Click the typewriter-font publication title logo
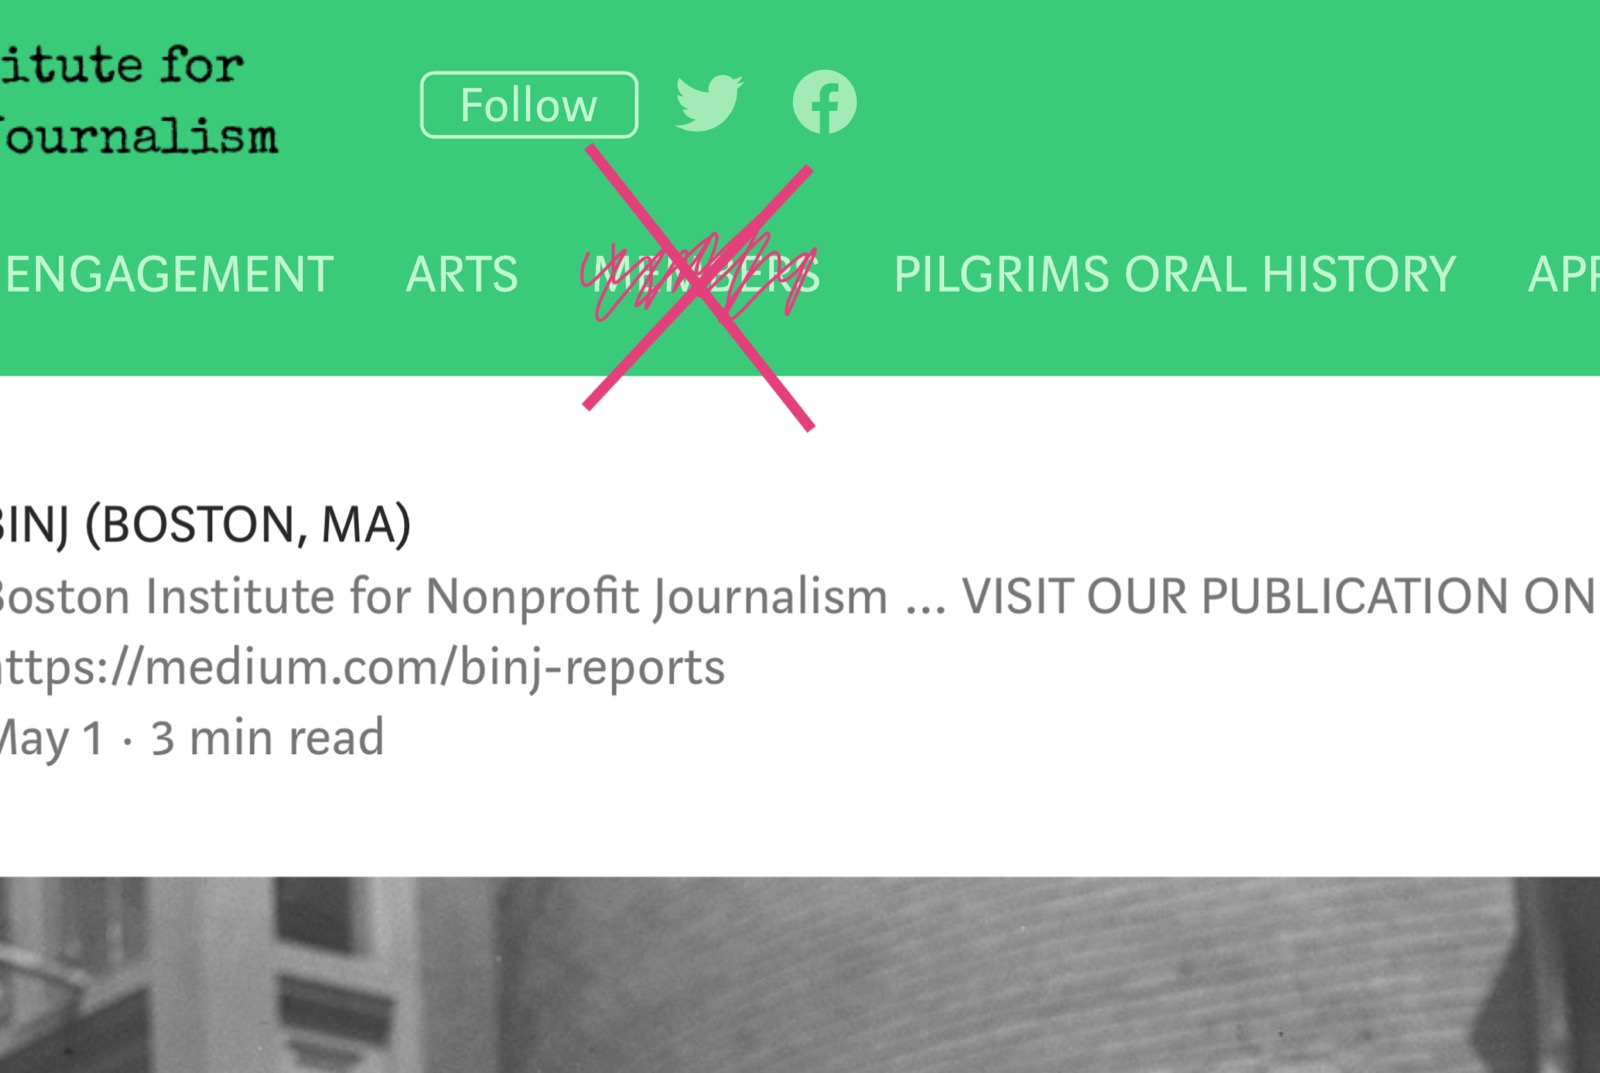This screenshot has width=1600, height=1073. 139,100
